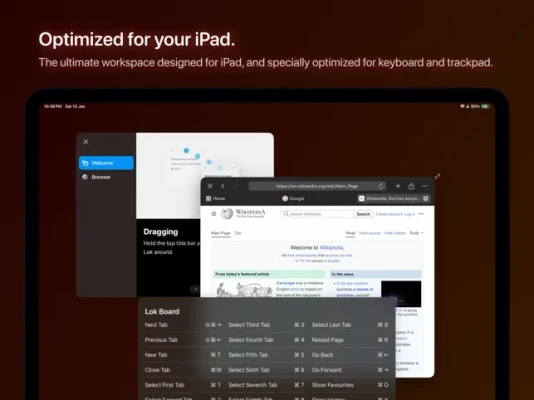
Task: Close the Wikipedia tab with its X
Action: [x=425, y=198]
